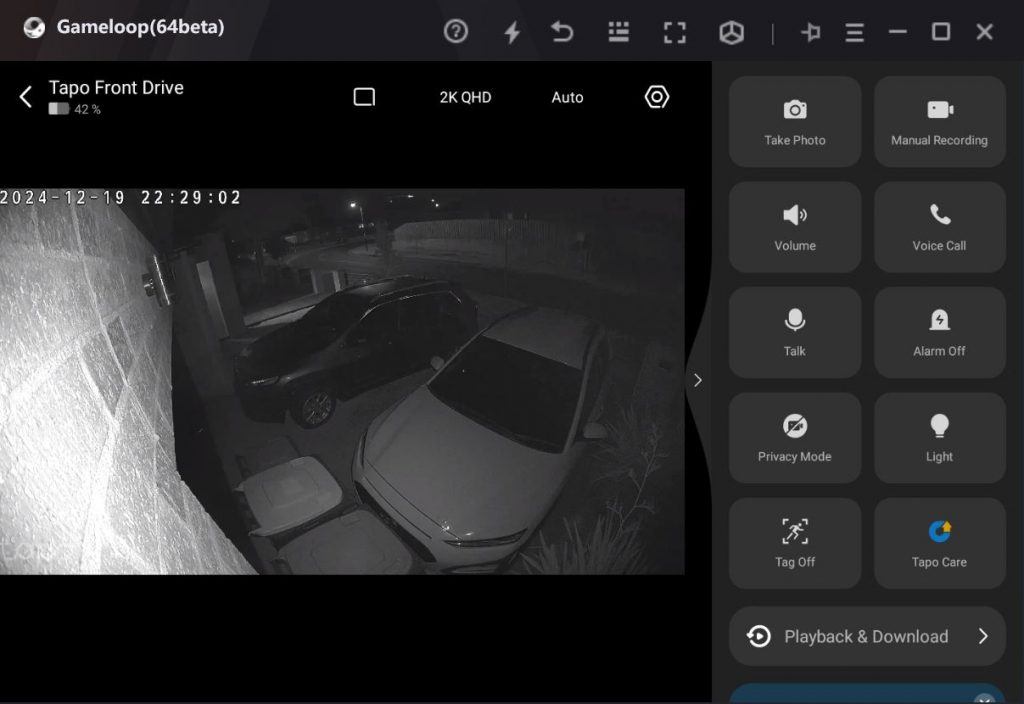Go back using the Tapo Front Drive arrow
Screen dimensions: 1024x704
(x=25, y=97)
